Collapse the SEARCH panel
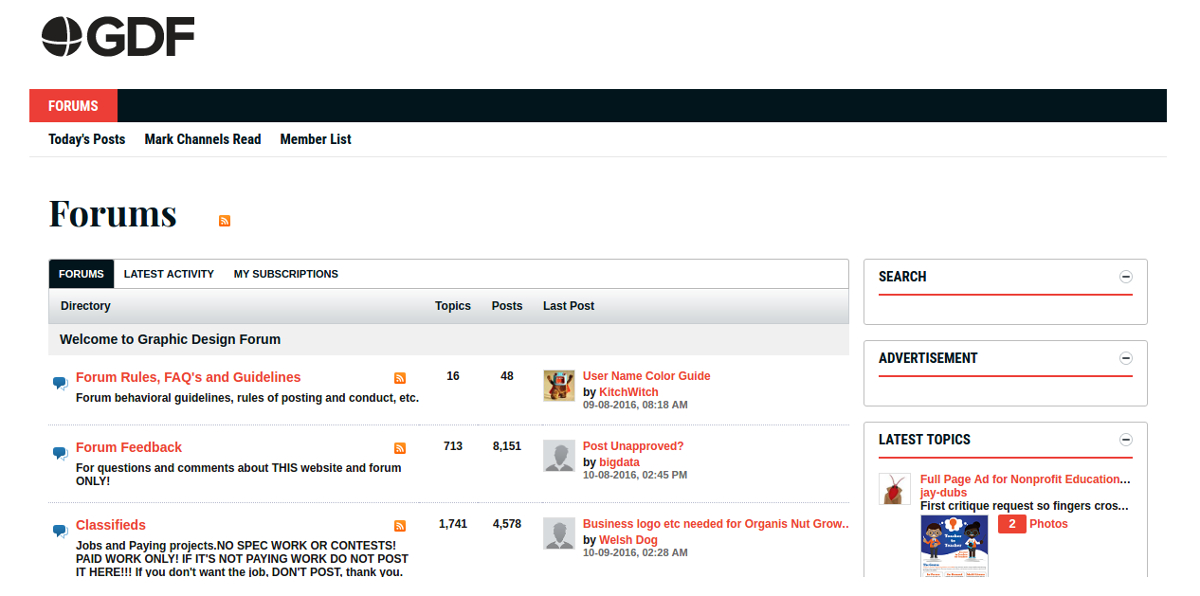Image resolution: width=1200 pixels, height=596 pixels. point(1126,276)
